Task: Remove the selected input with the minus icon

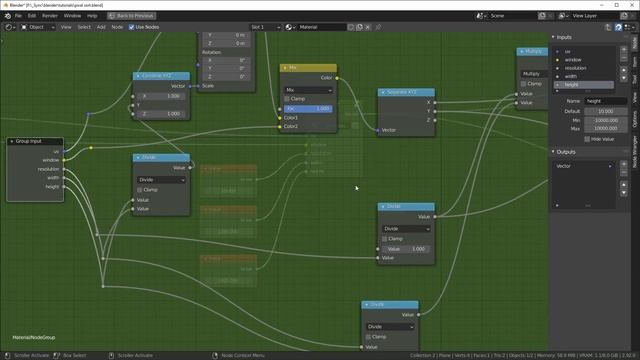Action: 624,58
